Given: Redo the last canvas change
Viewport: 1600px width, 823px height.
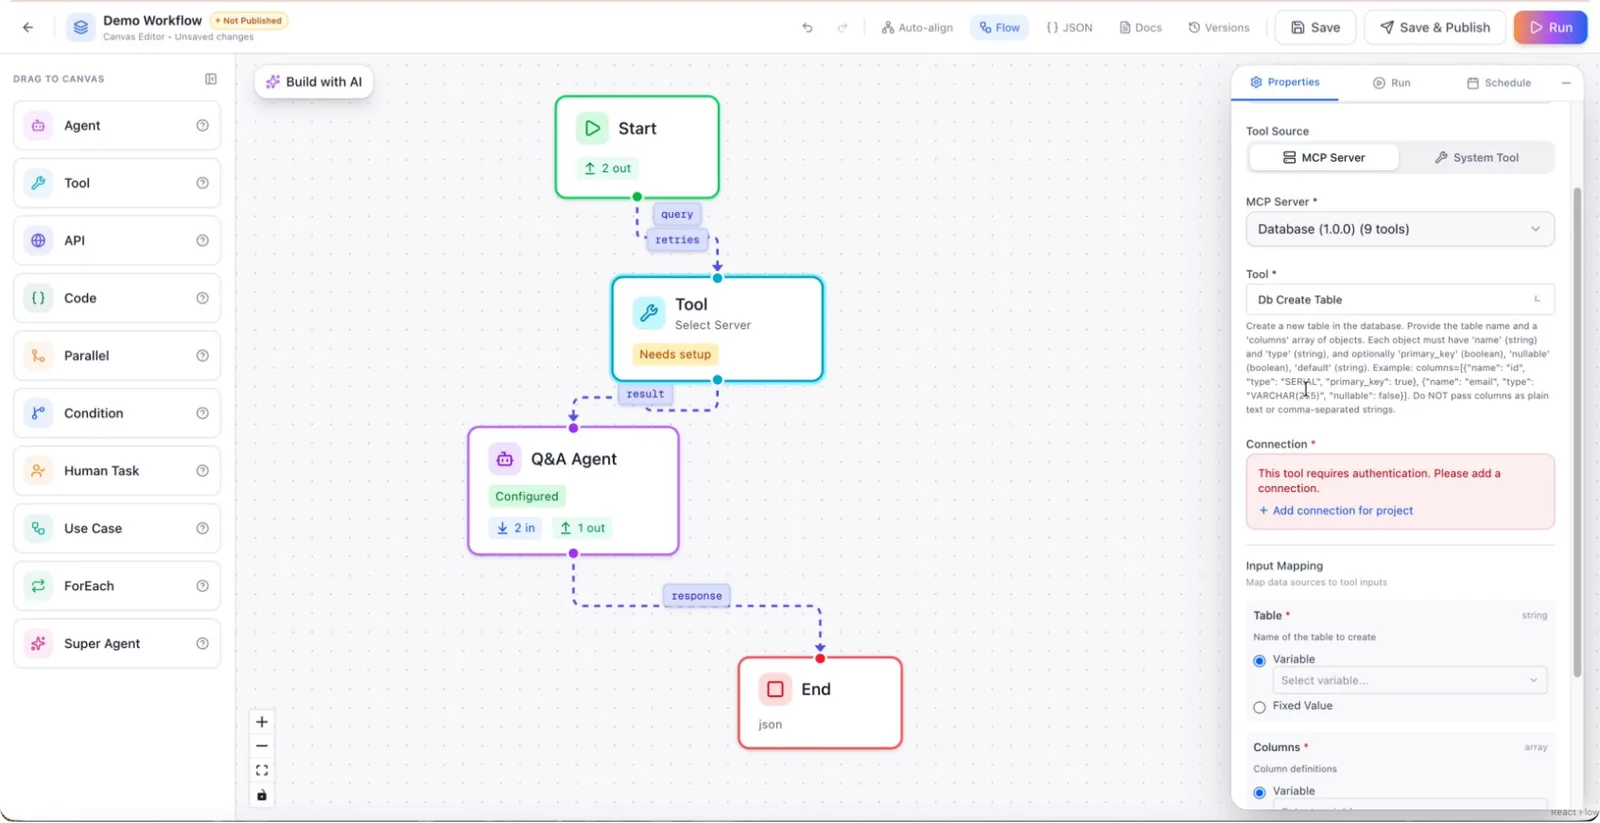Looking at the screenshot, I should tap(842, 28).
